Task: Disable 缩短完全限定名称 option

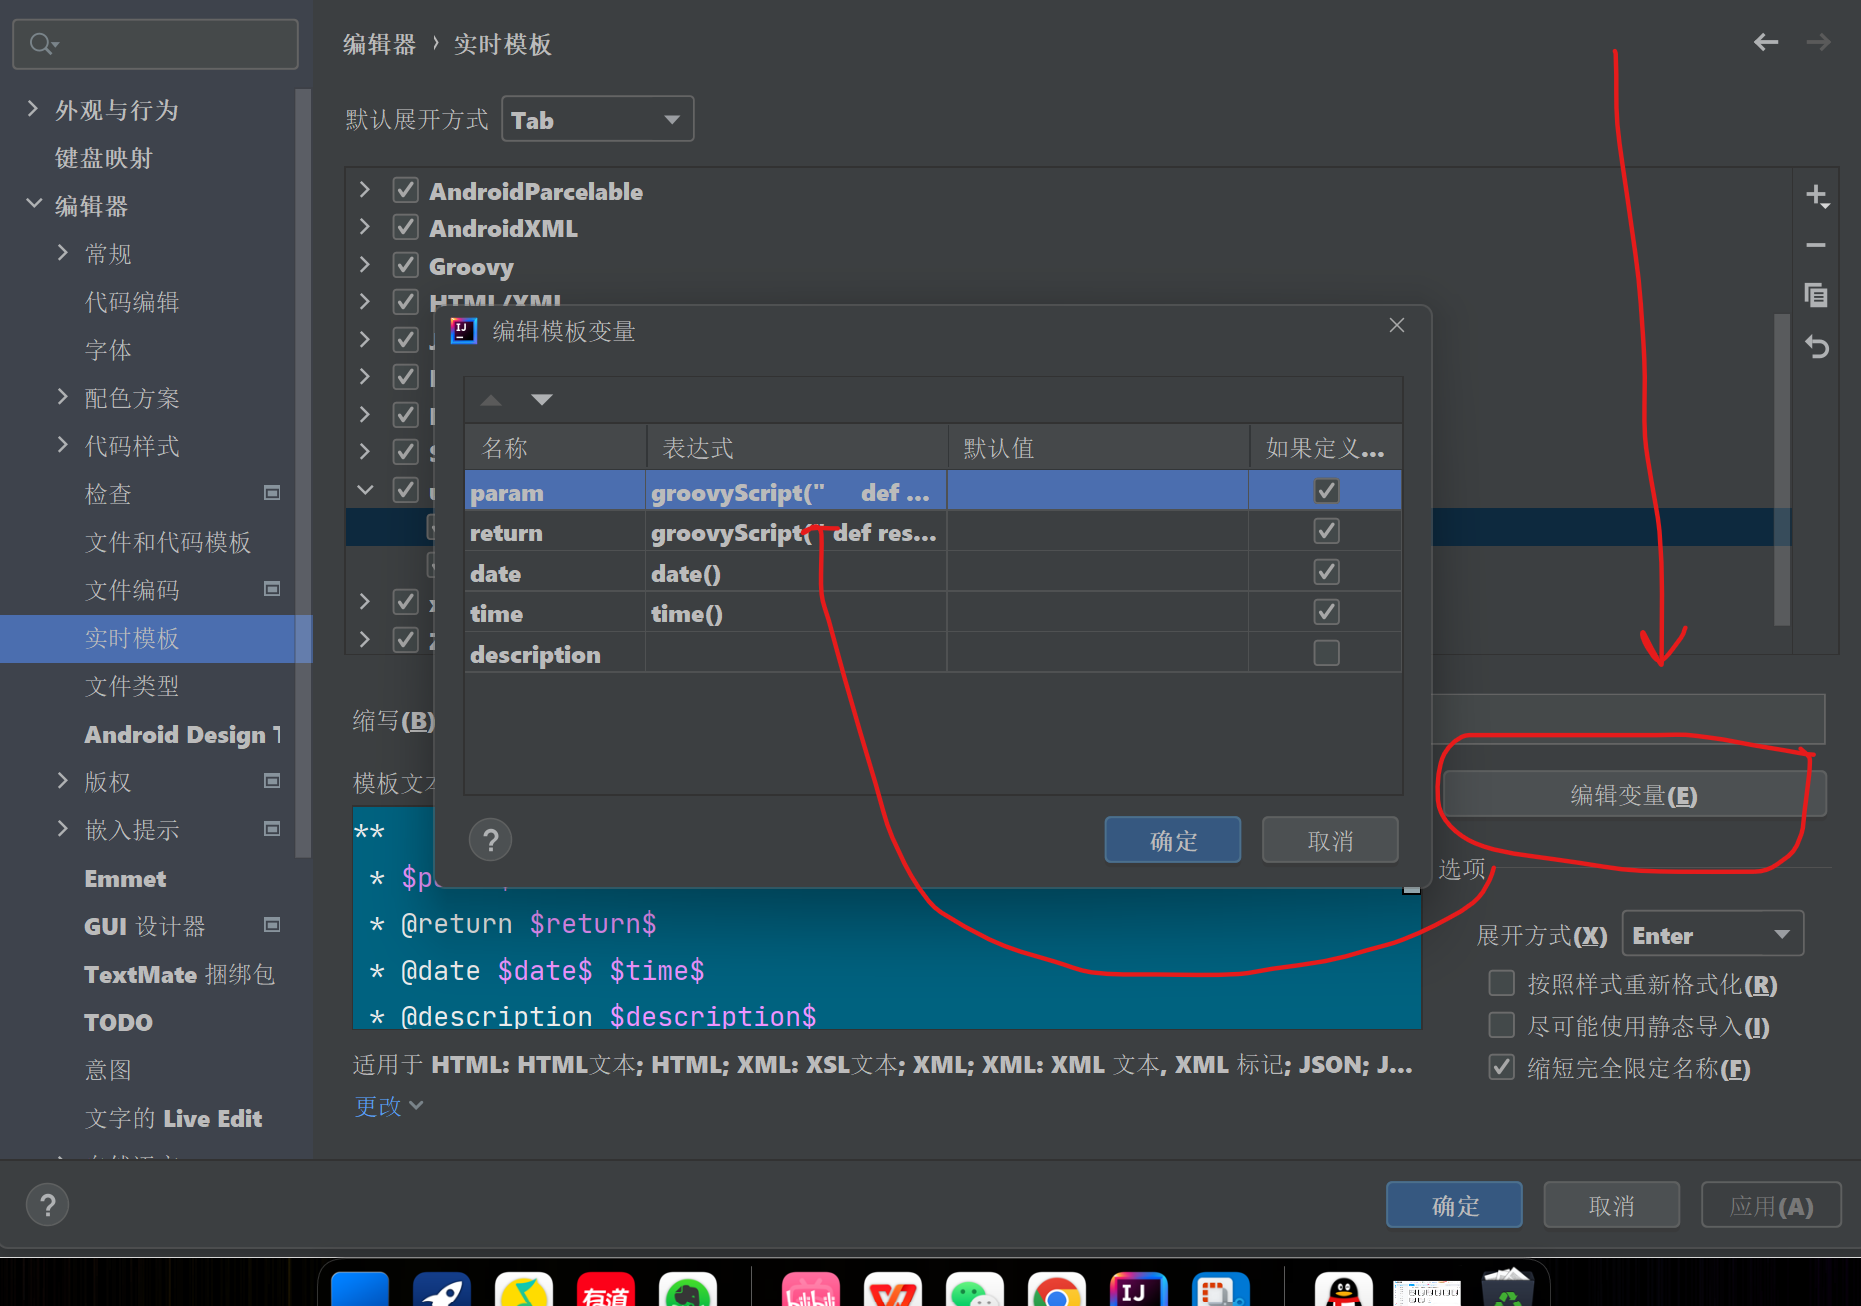Action: point(1501,1068)
